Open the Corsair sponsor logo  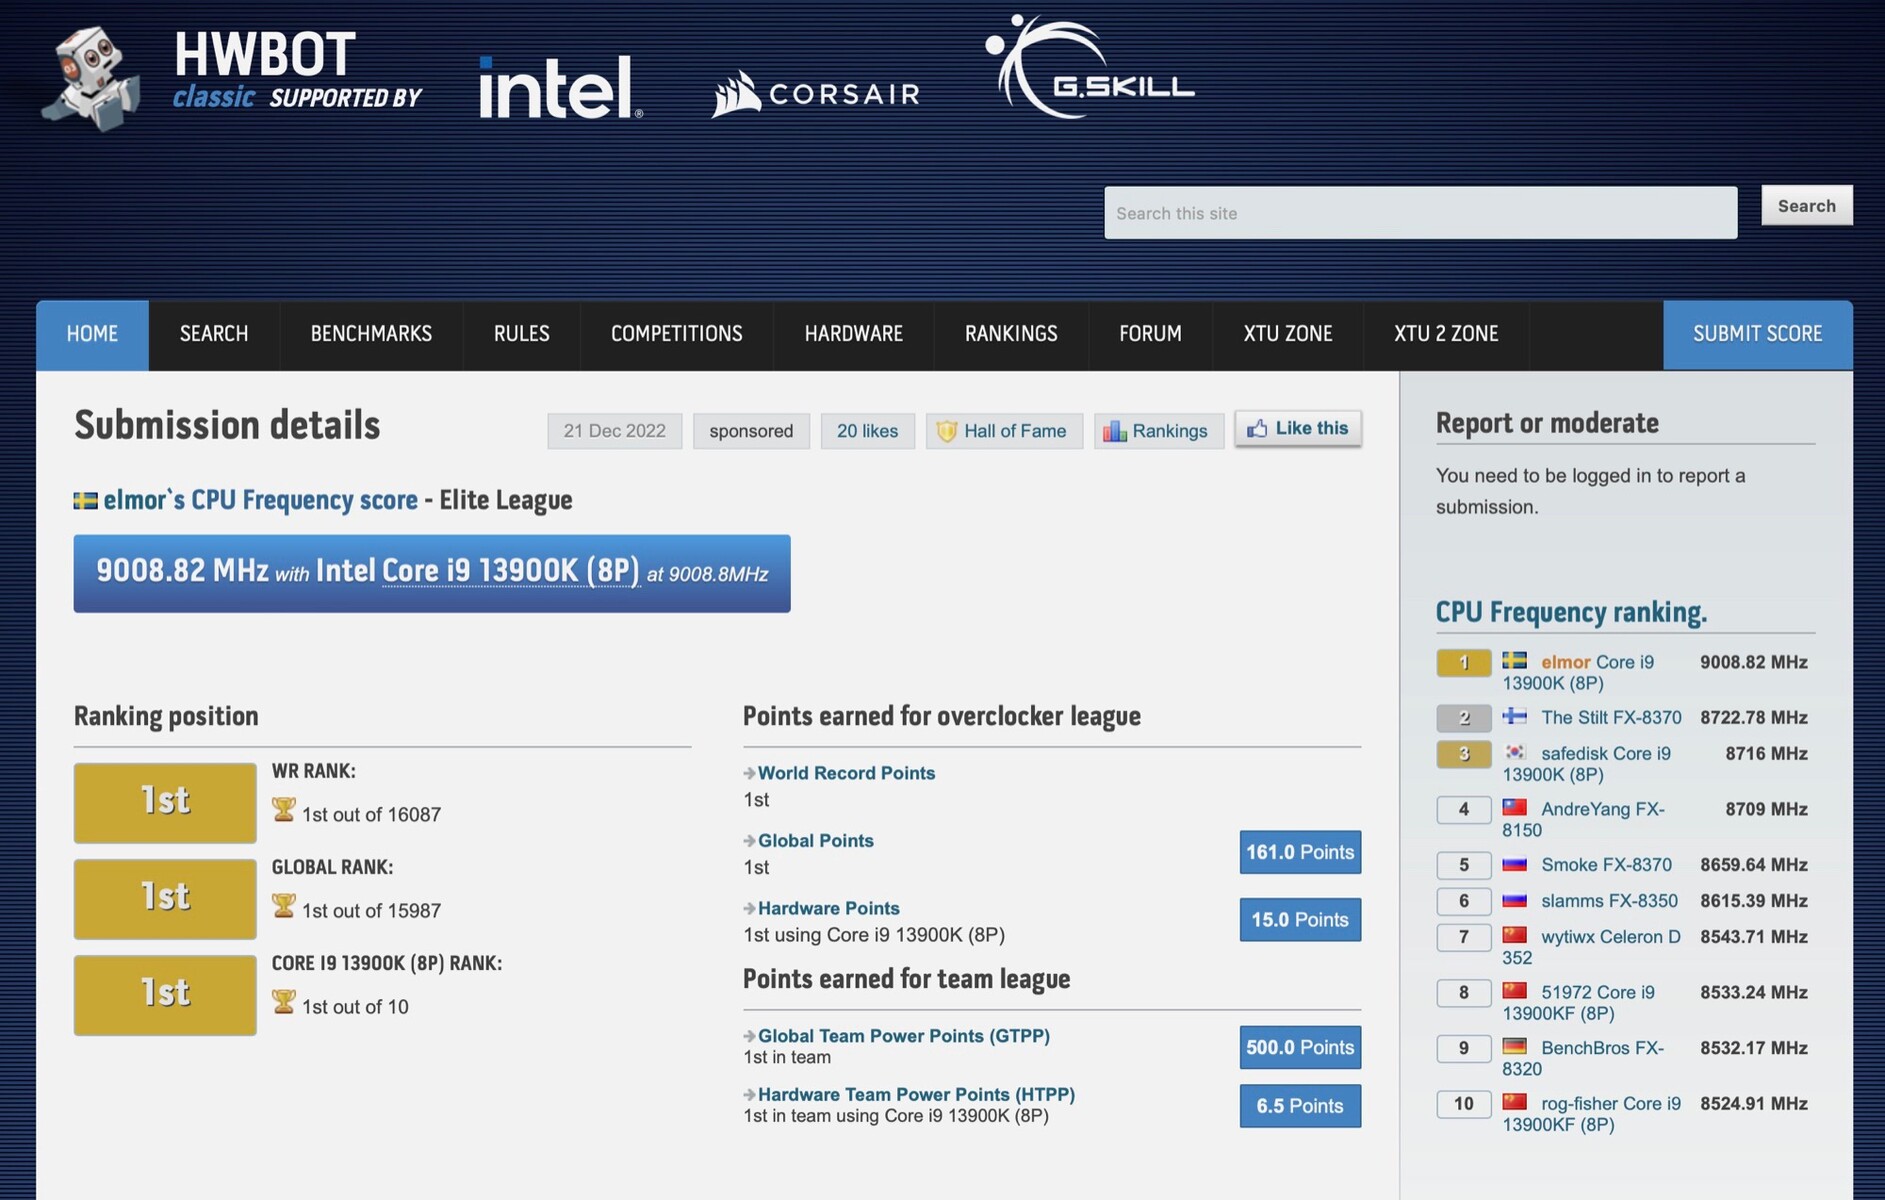click(x=815, y=93)
